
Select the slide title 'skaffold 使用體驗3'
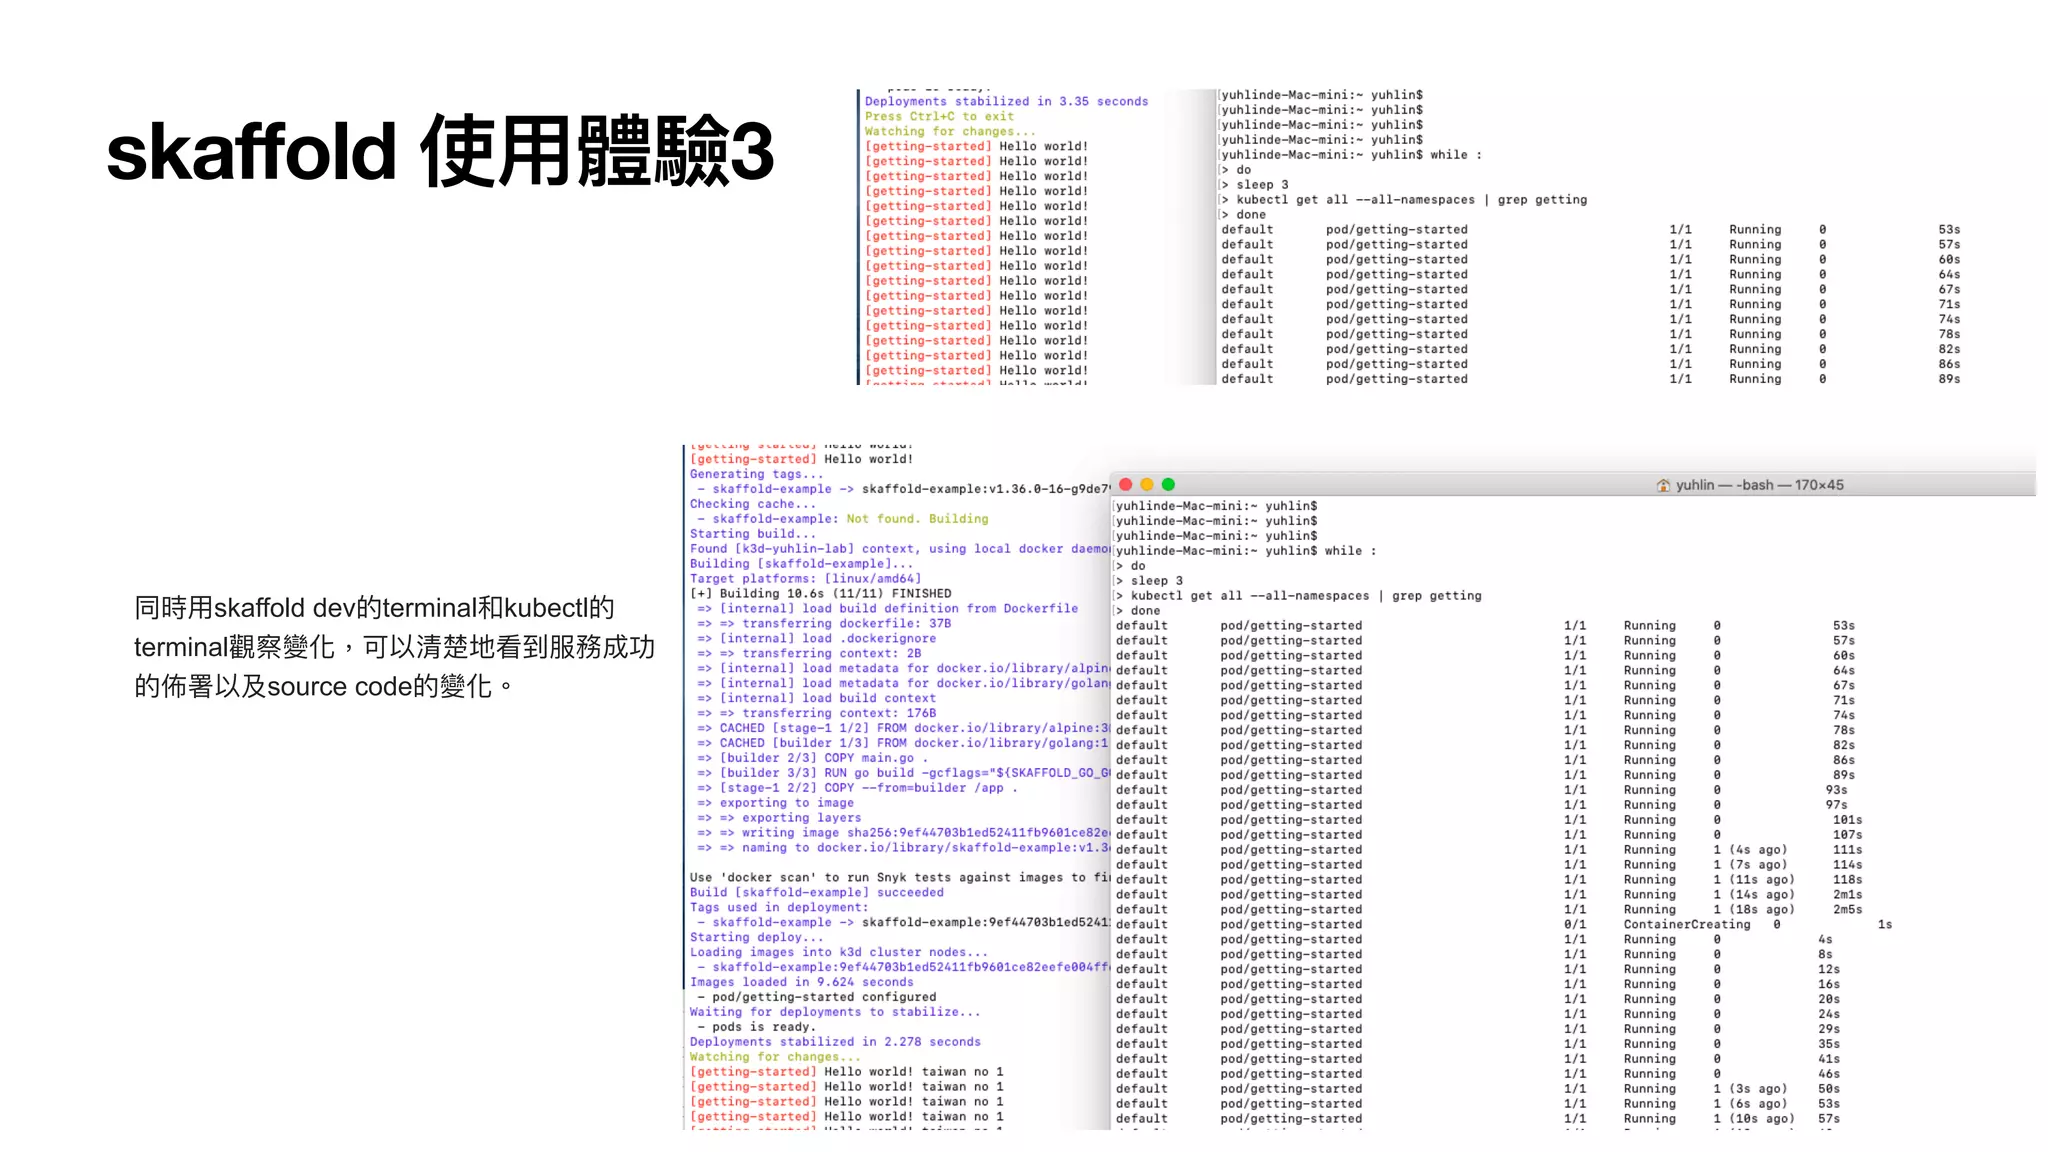(440, 151)
